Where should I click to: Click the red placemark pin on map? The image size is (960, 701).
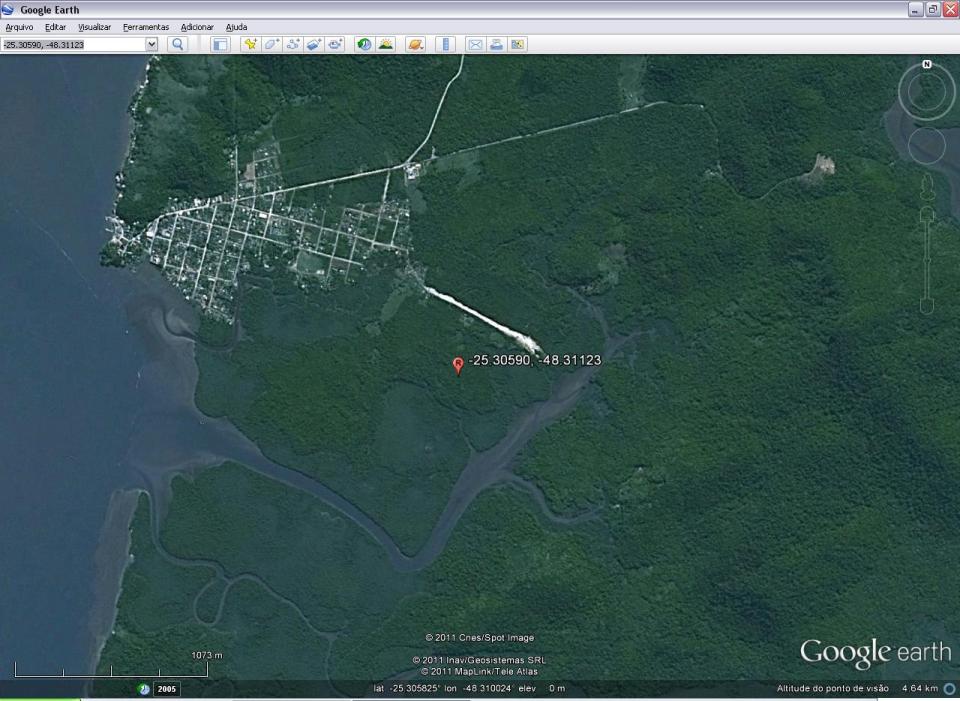[458, 365]
